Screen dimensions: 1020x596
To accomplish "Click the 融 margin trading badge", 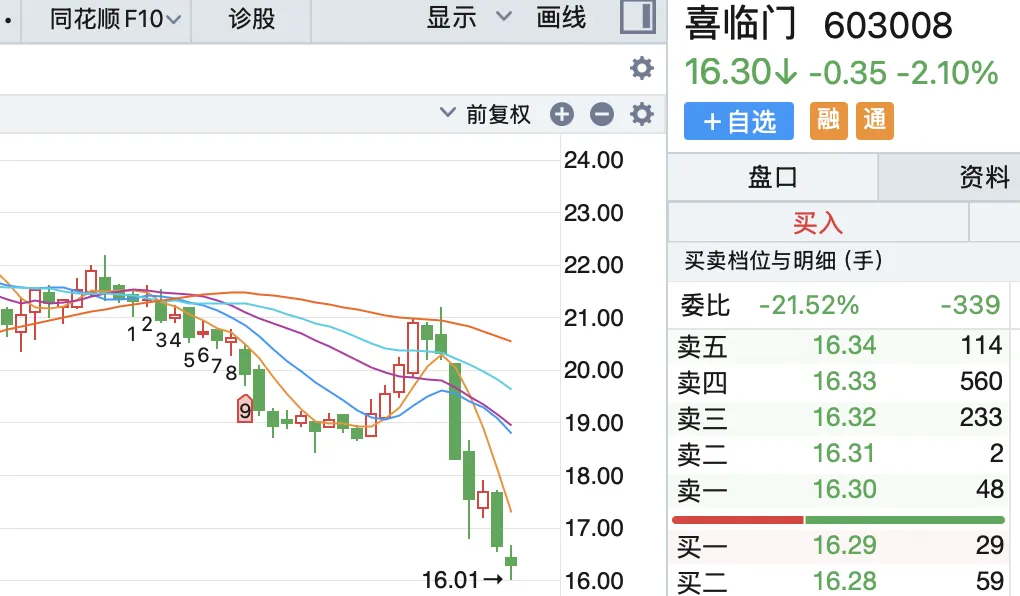I will point(828,120).
